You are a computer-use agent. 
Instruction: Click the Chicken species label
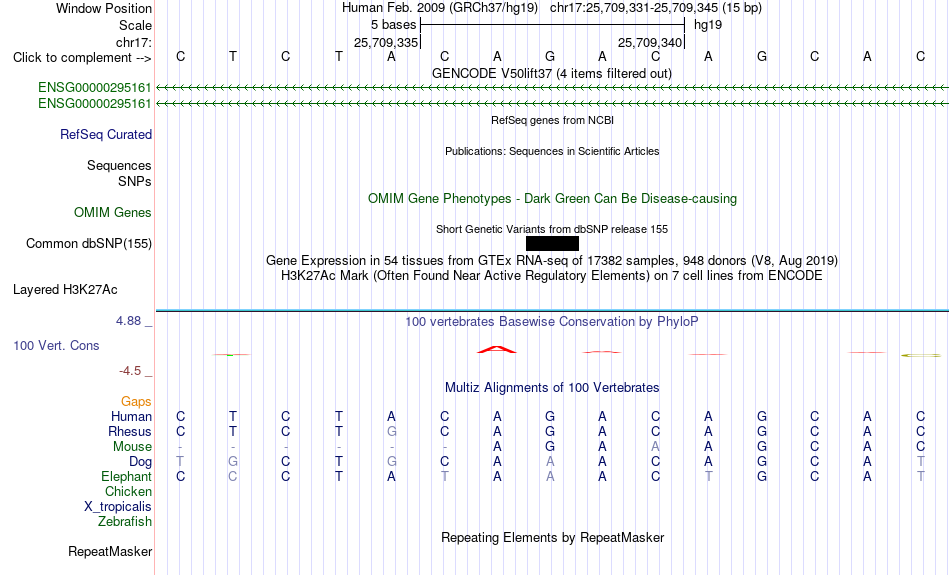(x=128, y=491)
